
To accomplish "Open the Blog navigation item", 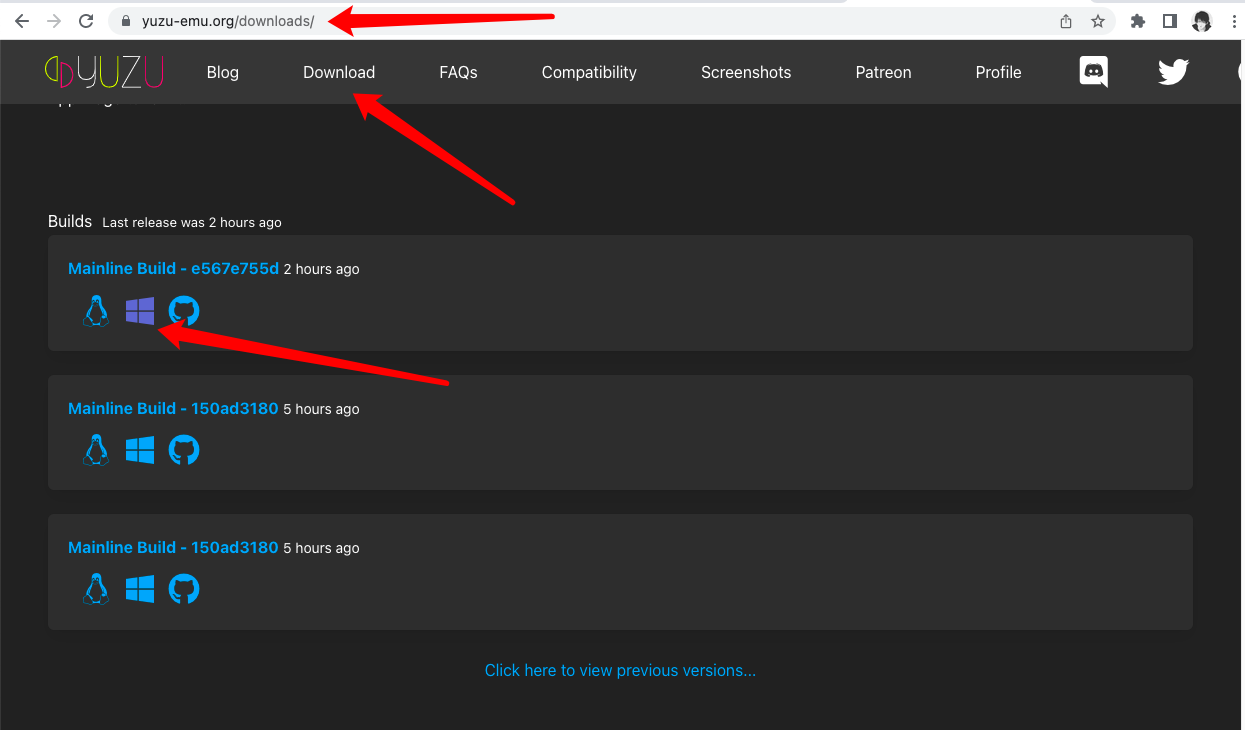I will (222, 72).
